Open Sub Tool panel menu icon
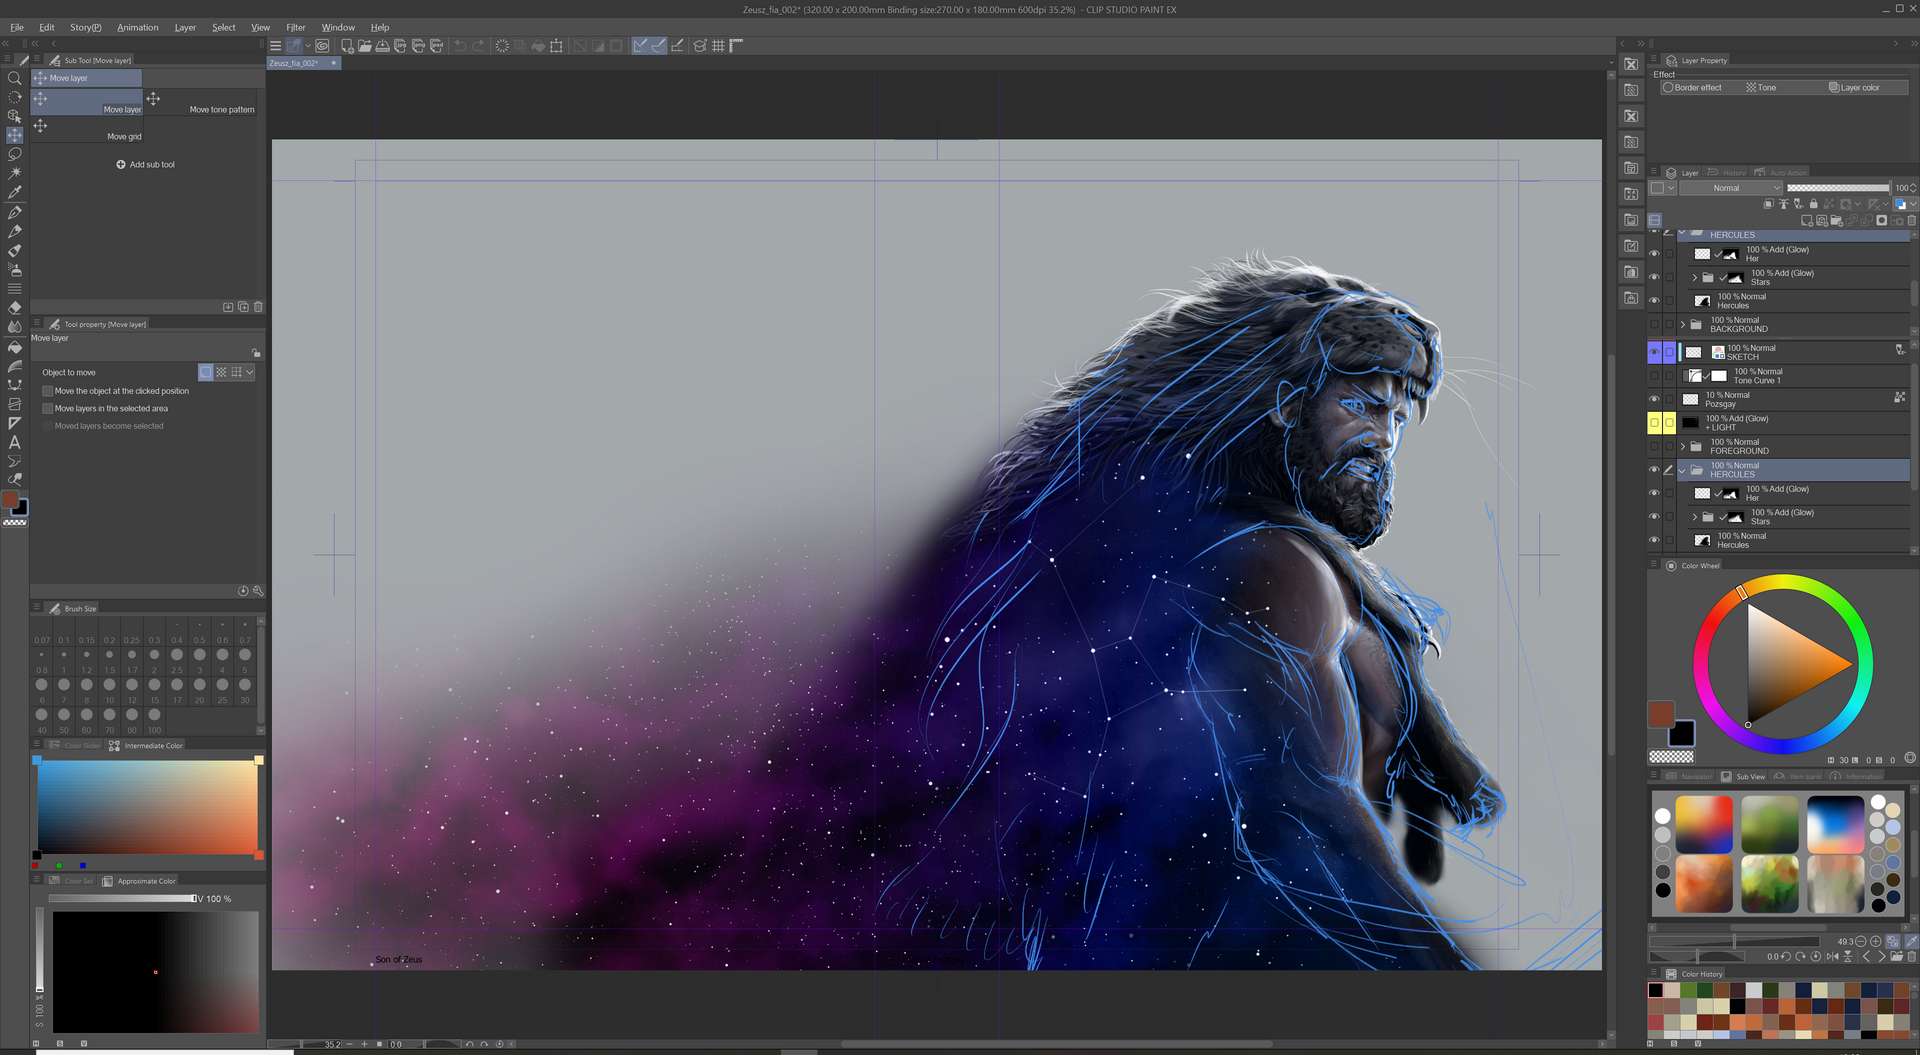 pyautogui.click(x=37, y=60)
